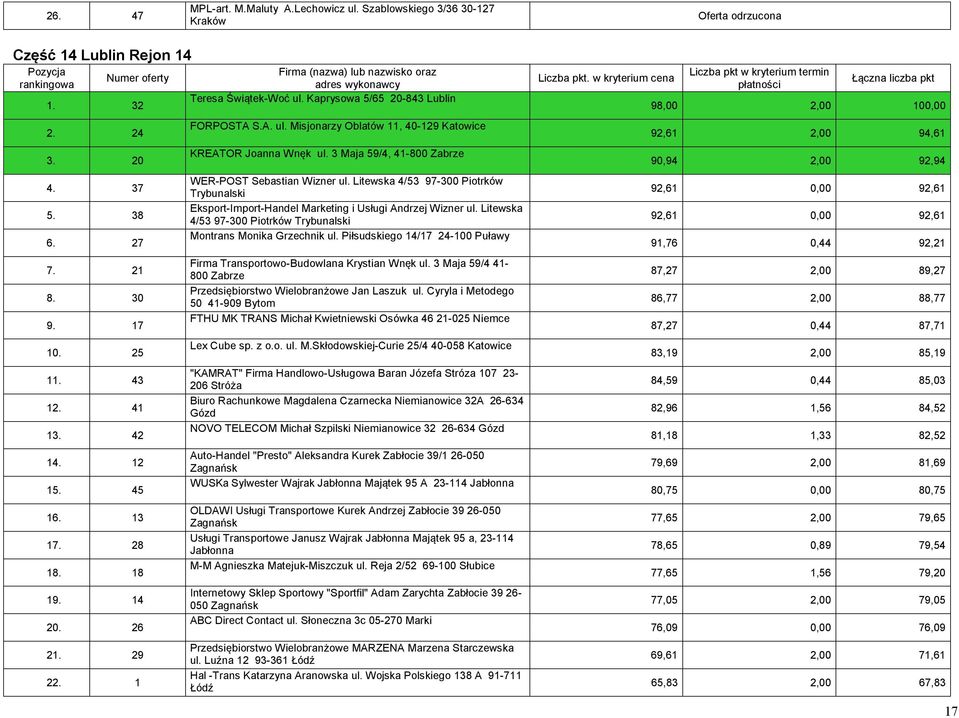Click the 'ABC Direct Contact' entry

click(357, 627)
